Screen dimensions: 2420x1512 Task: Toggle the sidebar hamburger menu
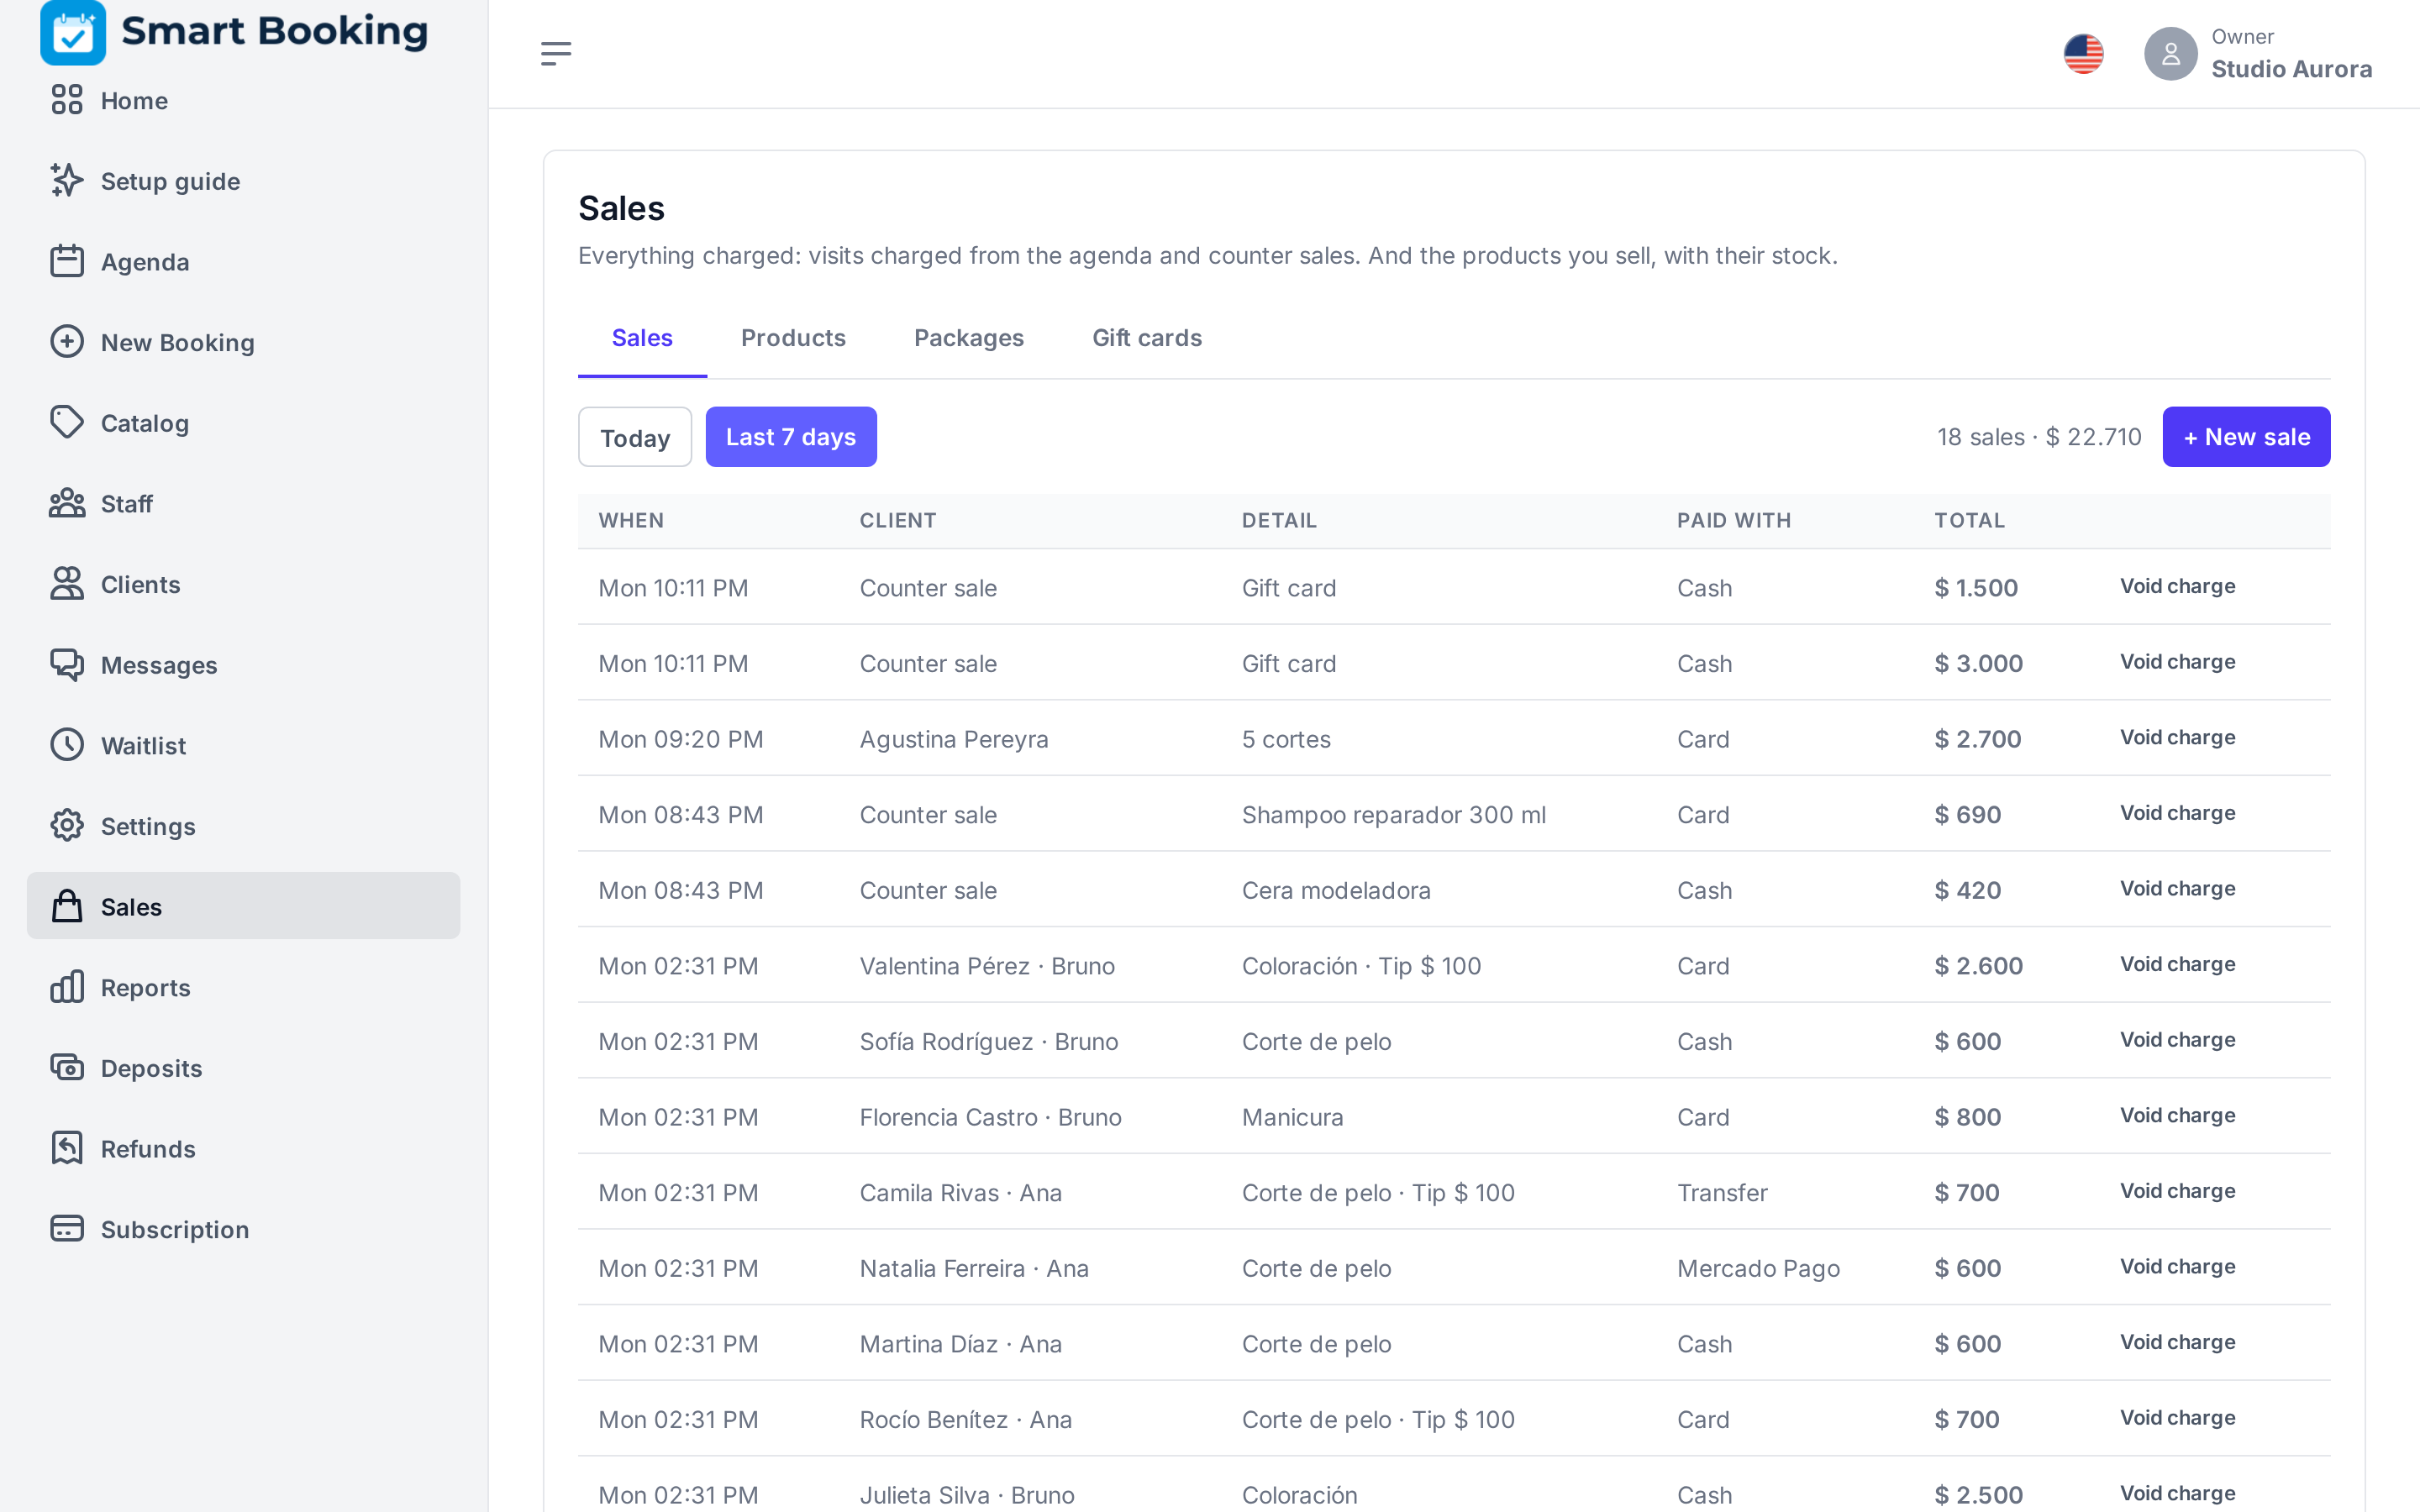(x=556, y=54)
